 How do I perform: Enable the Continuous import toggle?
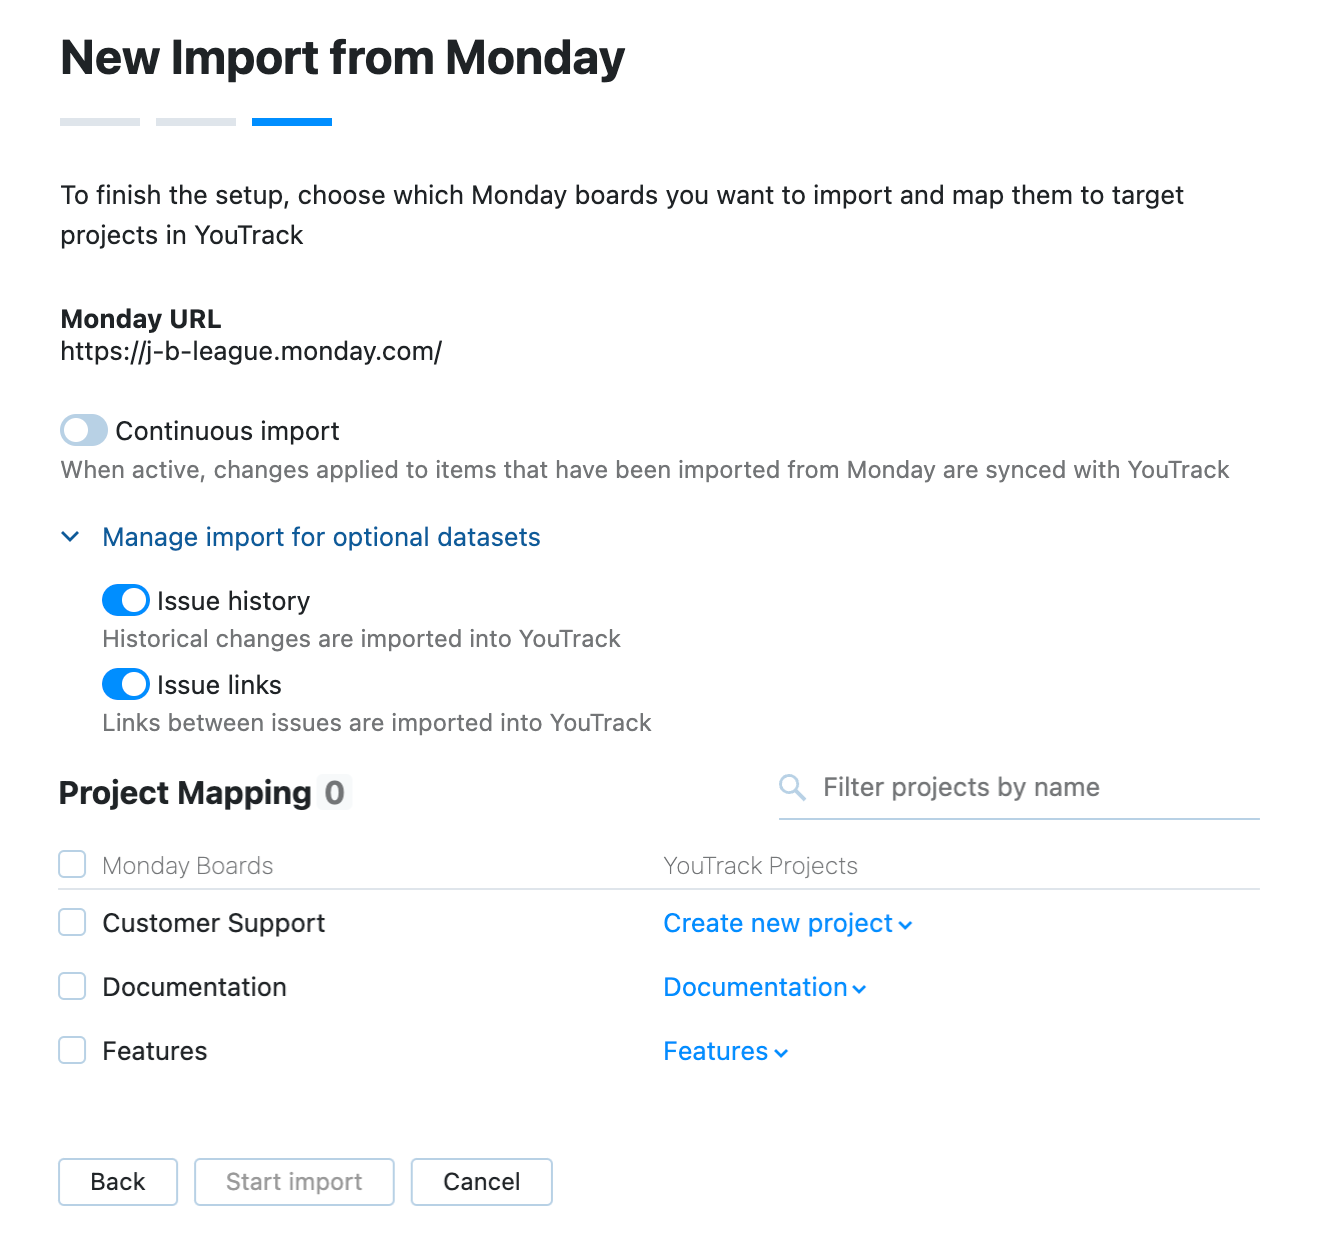coord(83,430)
